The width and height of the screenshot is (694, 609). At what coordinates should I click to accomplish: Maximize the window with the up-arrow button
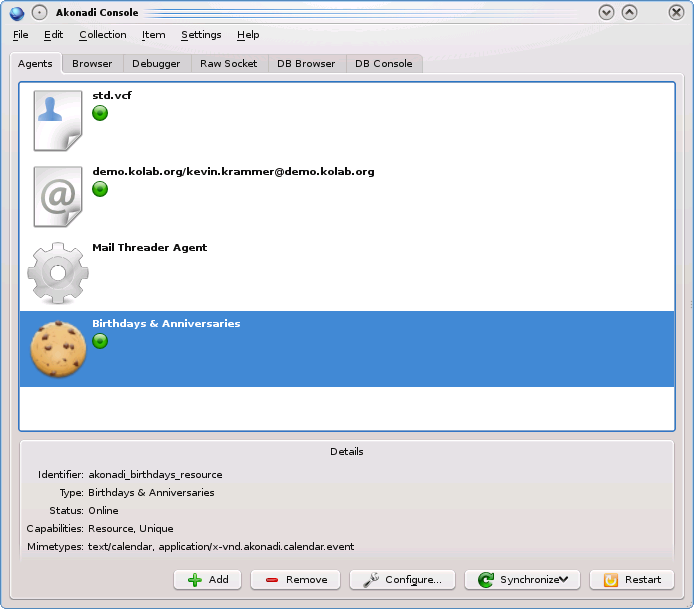[629, 12]
